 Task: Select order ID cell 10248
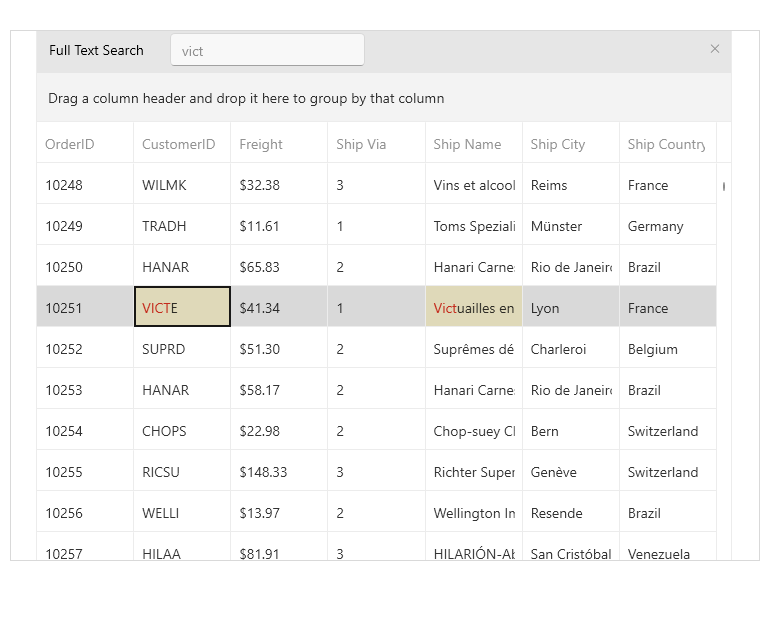[x=85, y=184]
